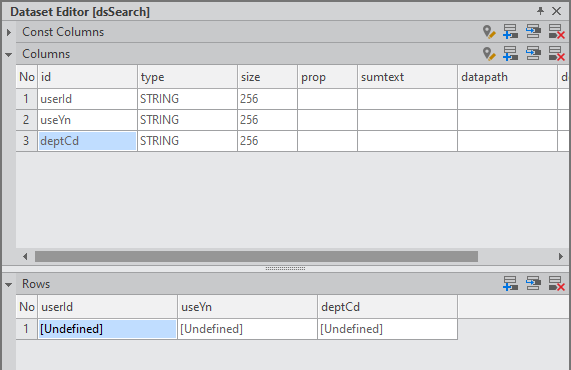Viewport: 571px width, 370px height.
Task: Delete a column in the Columns section
Action: coord(556,54)
